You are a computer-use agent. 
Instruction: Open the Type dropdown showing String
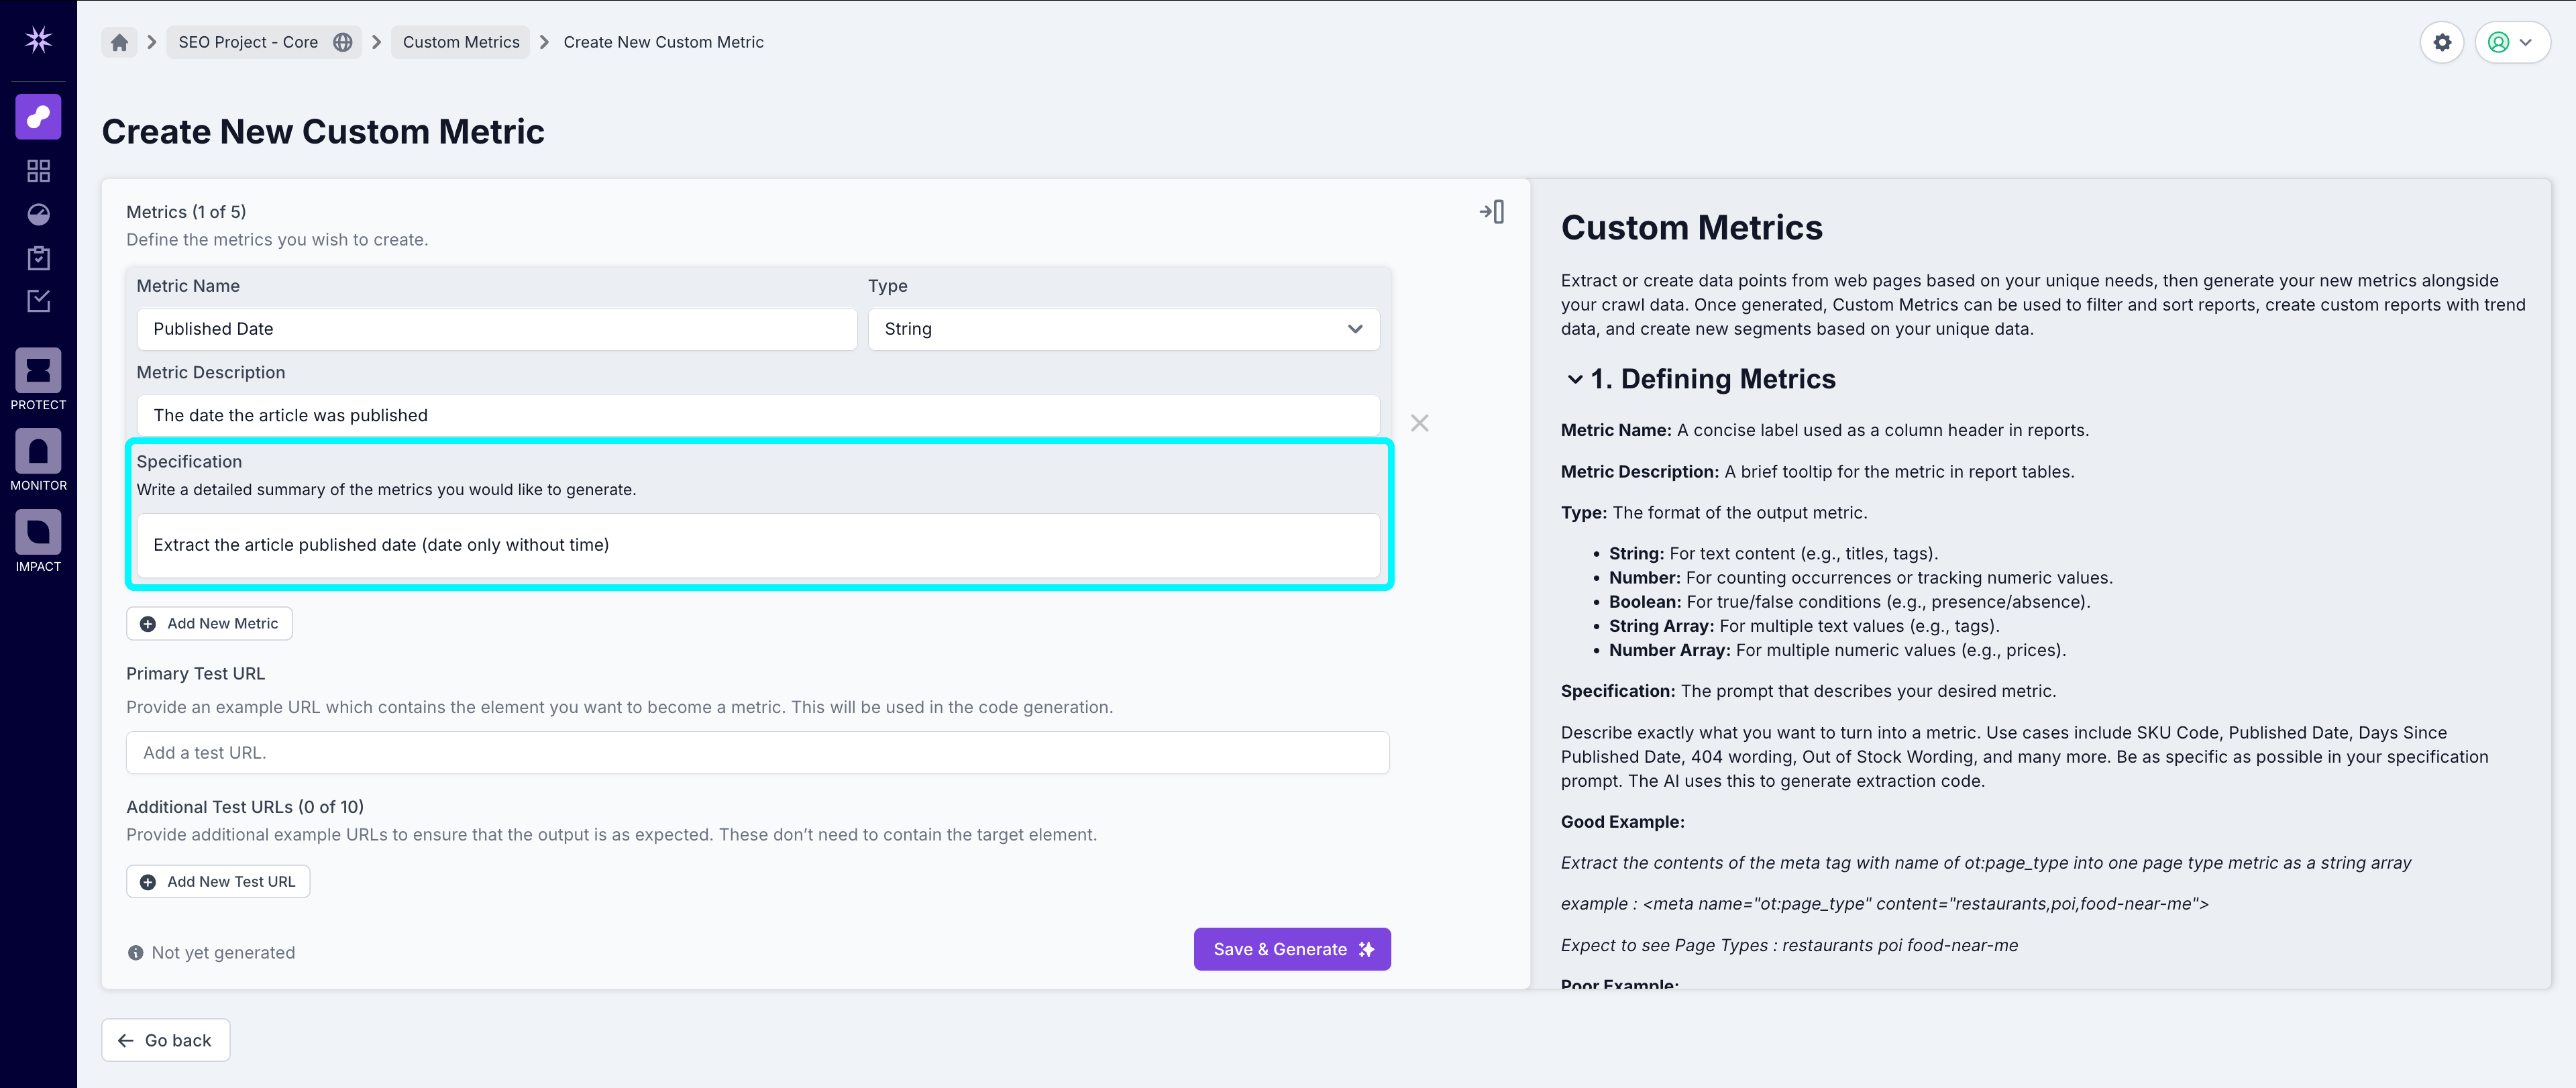tap(1123, 329)
